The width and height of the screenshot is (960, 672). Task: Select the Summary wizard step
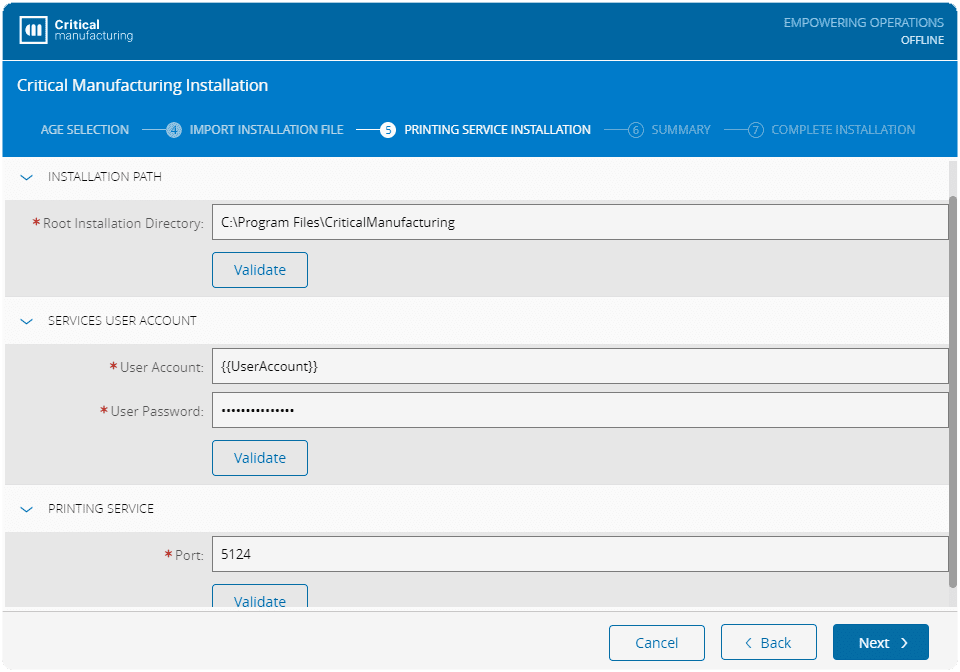[x=680, y=130]
